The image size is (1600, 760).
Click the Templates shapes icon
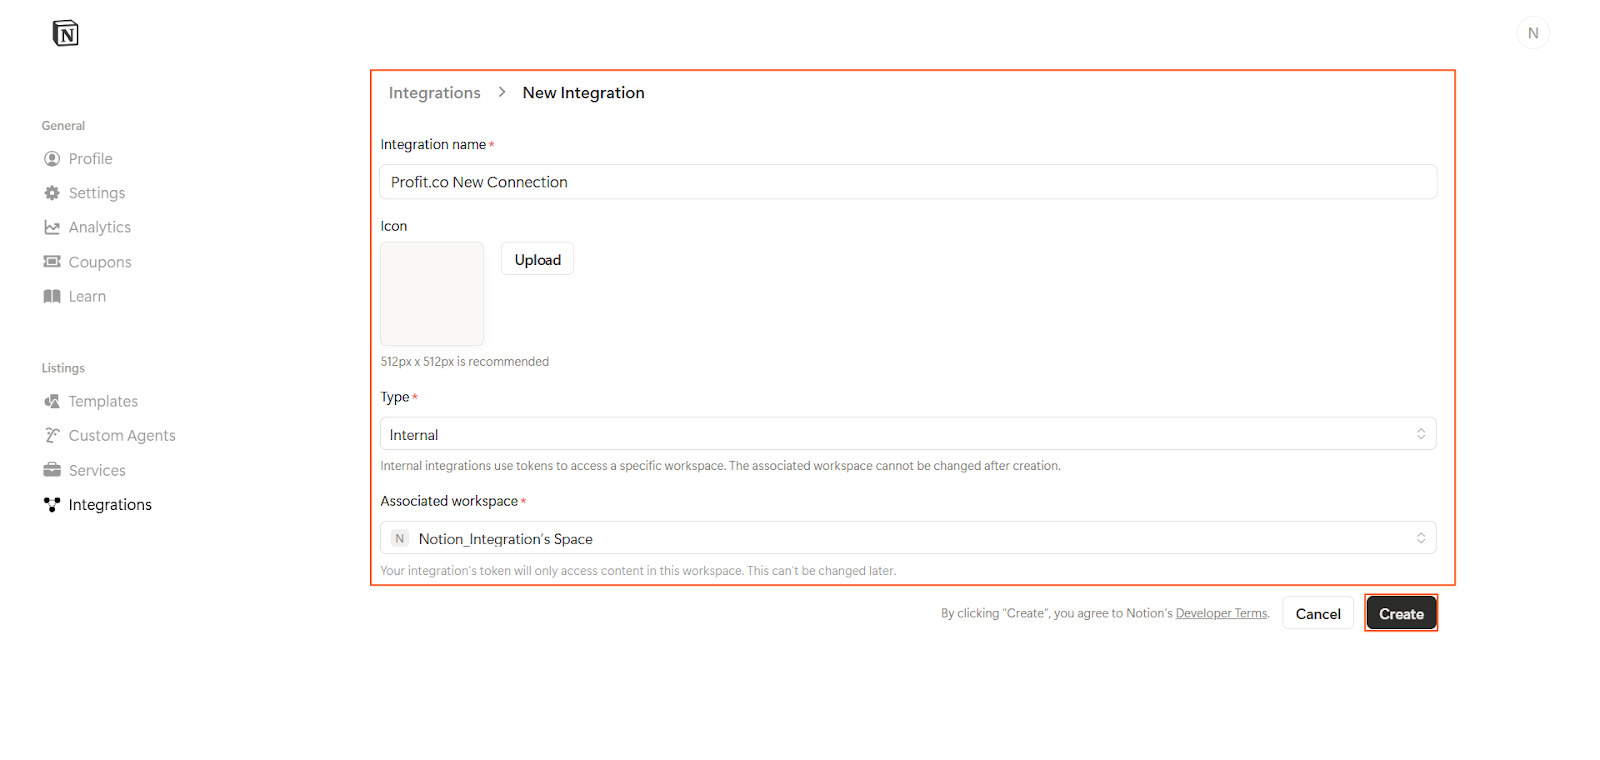(x=52, y=401)
